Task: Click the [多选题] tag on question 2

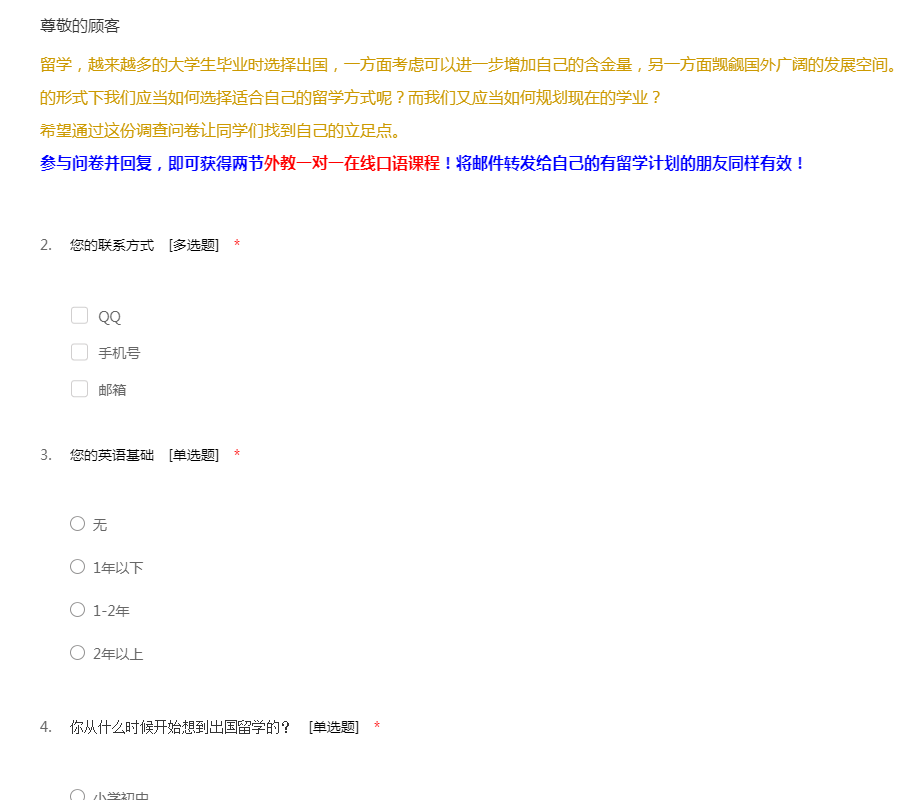Action: click(x=194, y=245)
